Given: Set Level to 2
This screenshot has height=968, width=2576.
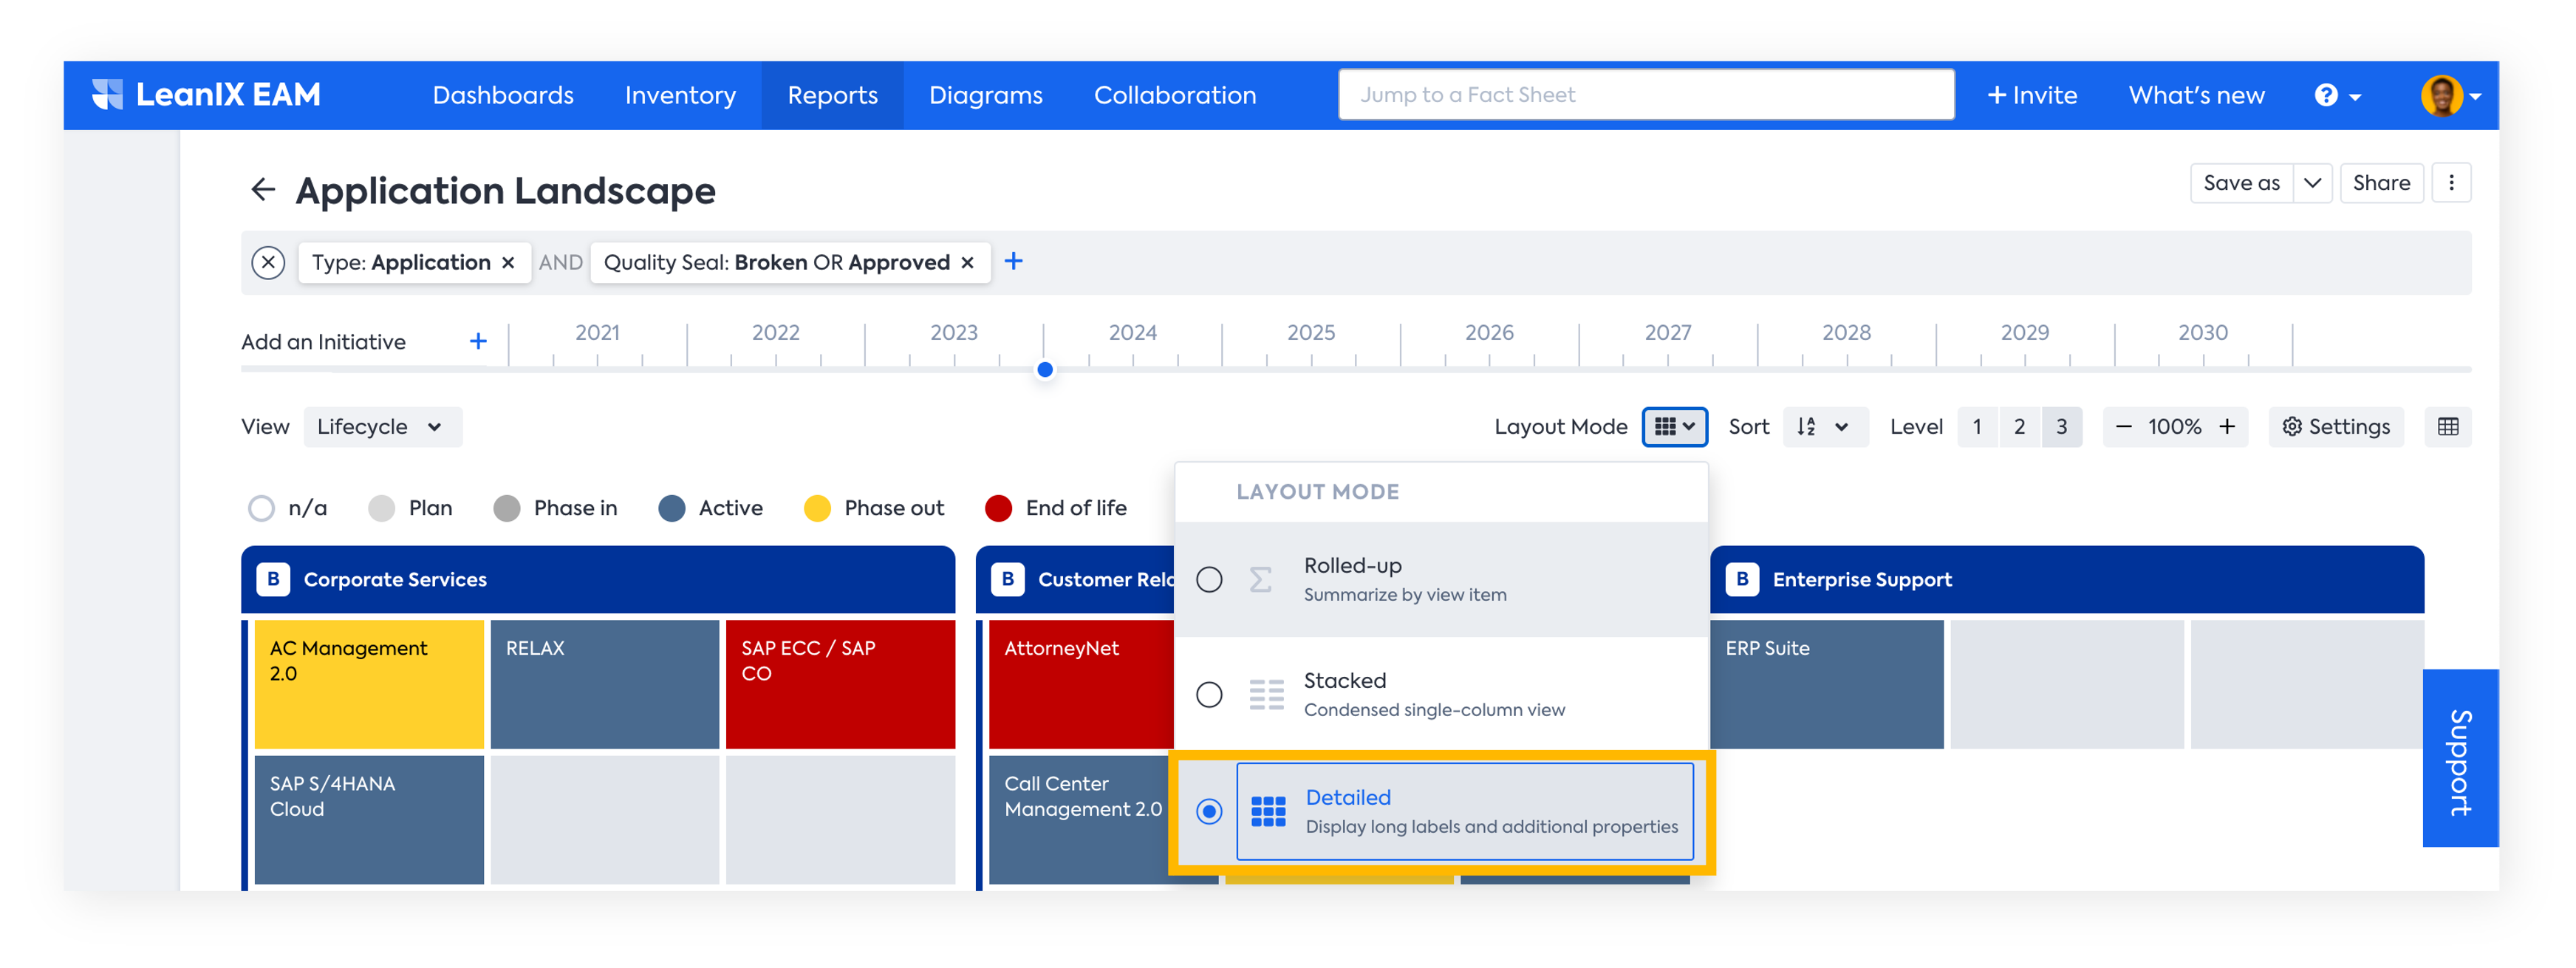Looking at the screenshot, I should (2019, 427).
